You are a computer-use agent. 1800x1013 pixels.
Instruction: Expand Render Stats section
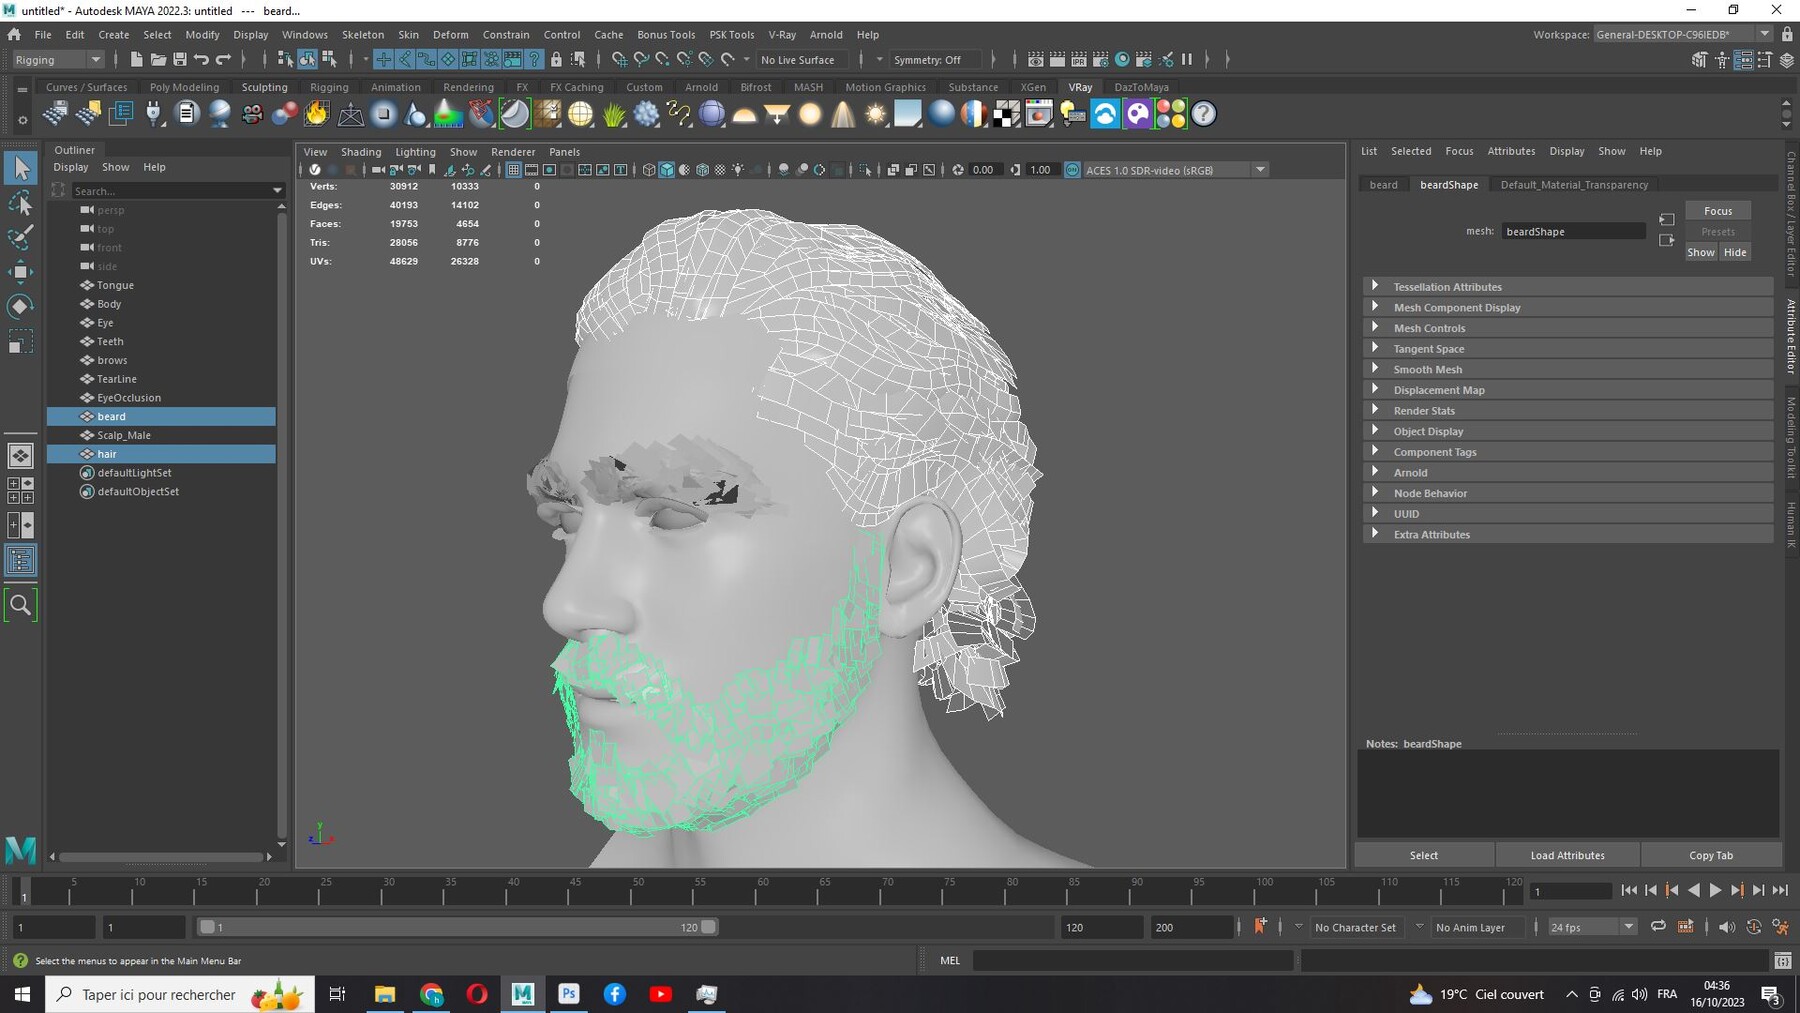1568,411
